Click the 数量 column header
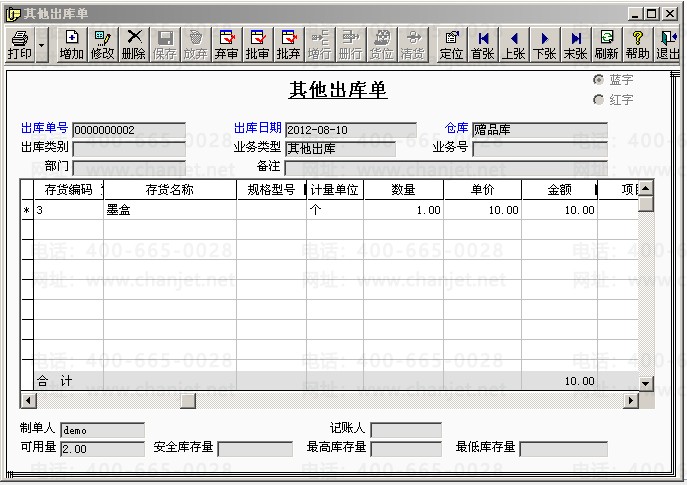This screenshot has height=485, width=687. (x=404, y=190)
